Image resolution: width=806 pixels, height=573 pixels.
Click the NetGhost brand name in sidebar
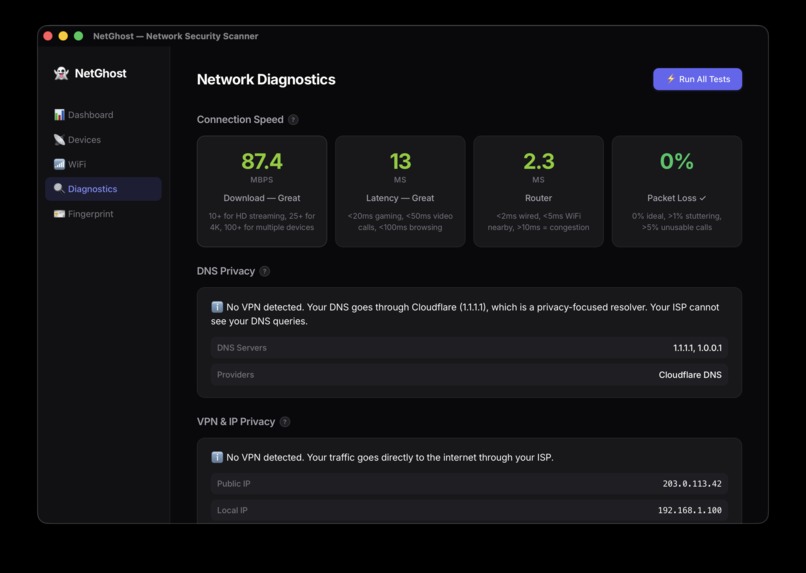click(100, 73)
